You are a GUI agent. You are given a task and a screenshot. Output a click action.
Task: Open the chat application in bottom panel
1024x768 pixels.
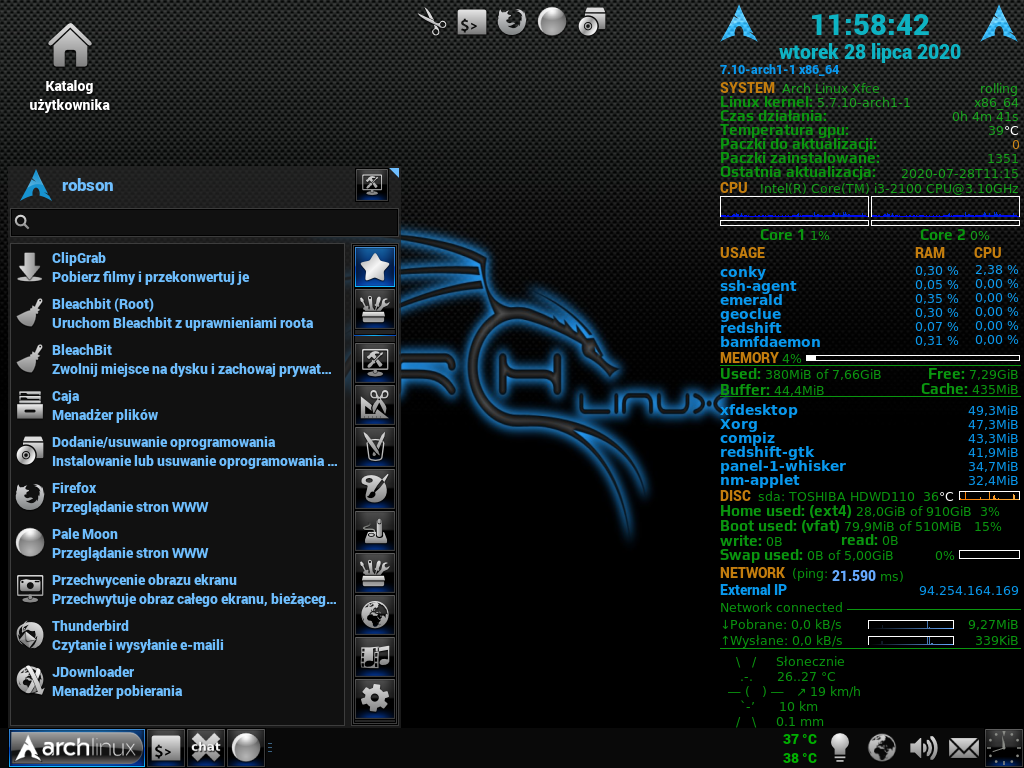[x=206, y=748]
